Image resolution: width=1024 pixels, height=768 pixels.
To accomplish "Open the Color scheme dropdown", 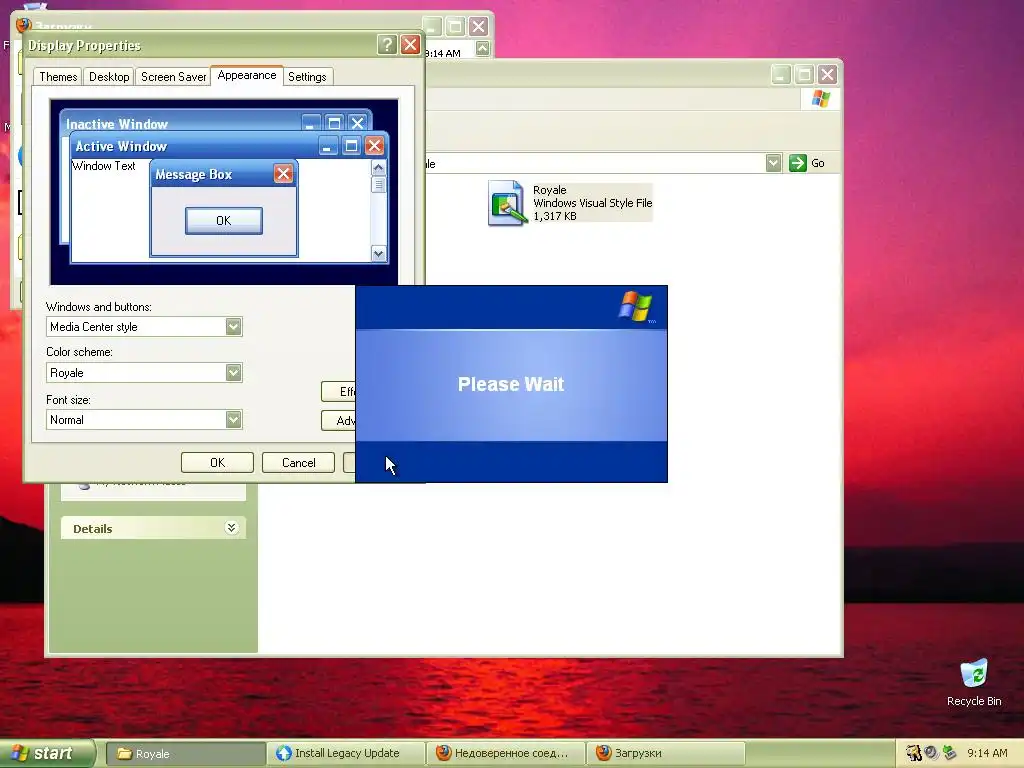I will (233, 373).
